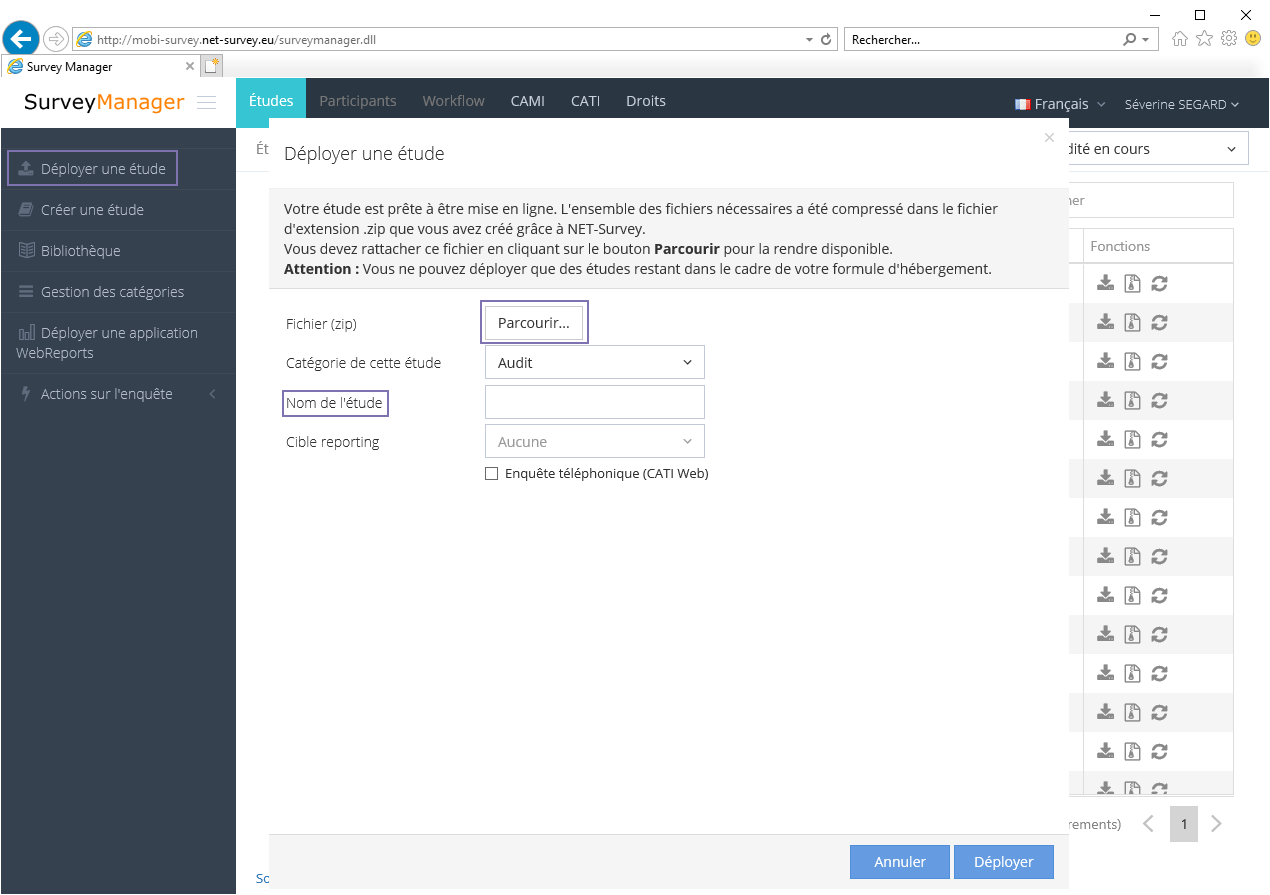Image resolution: width=1270 pixels, height=895 pixels.
Task: Click the refresh icon in the topmost Fonctions row
Action: point(1159,283)
